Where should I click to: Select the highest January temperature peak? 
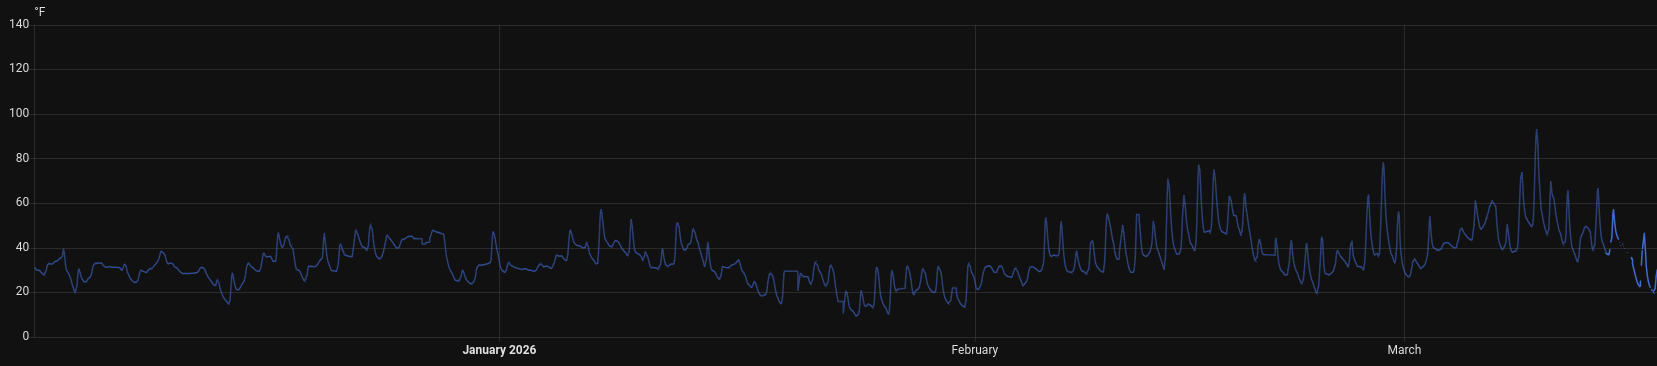coord(600,211)
